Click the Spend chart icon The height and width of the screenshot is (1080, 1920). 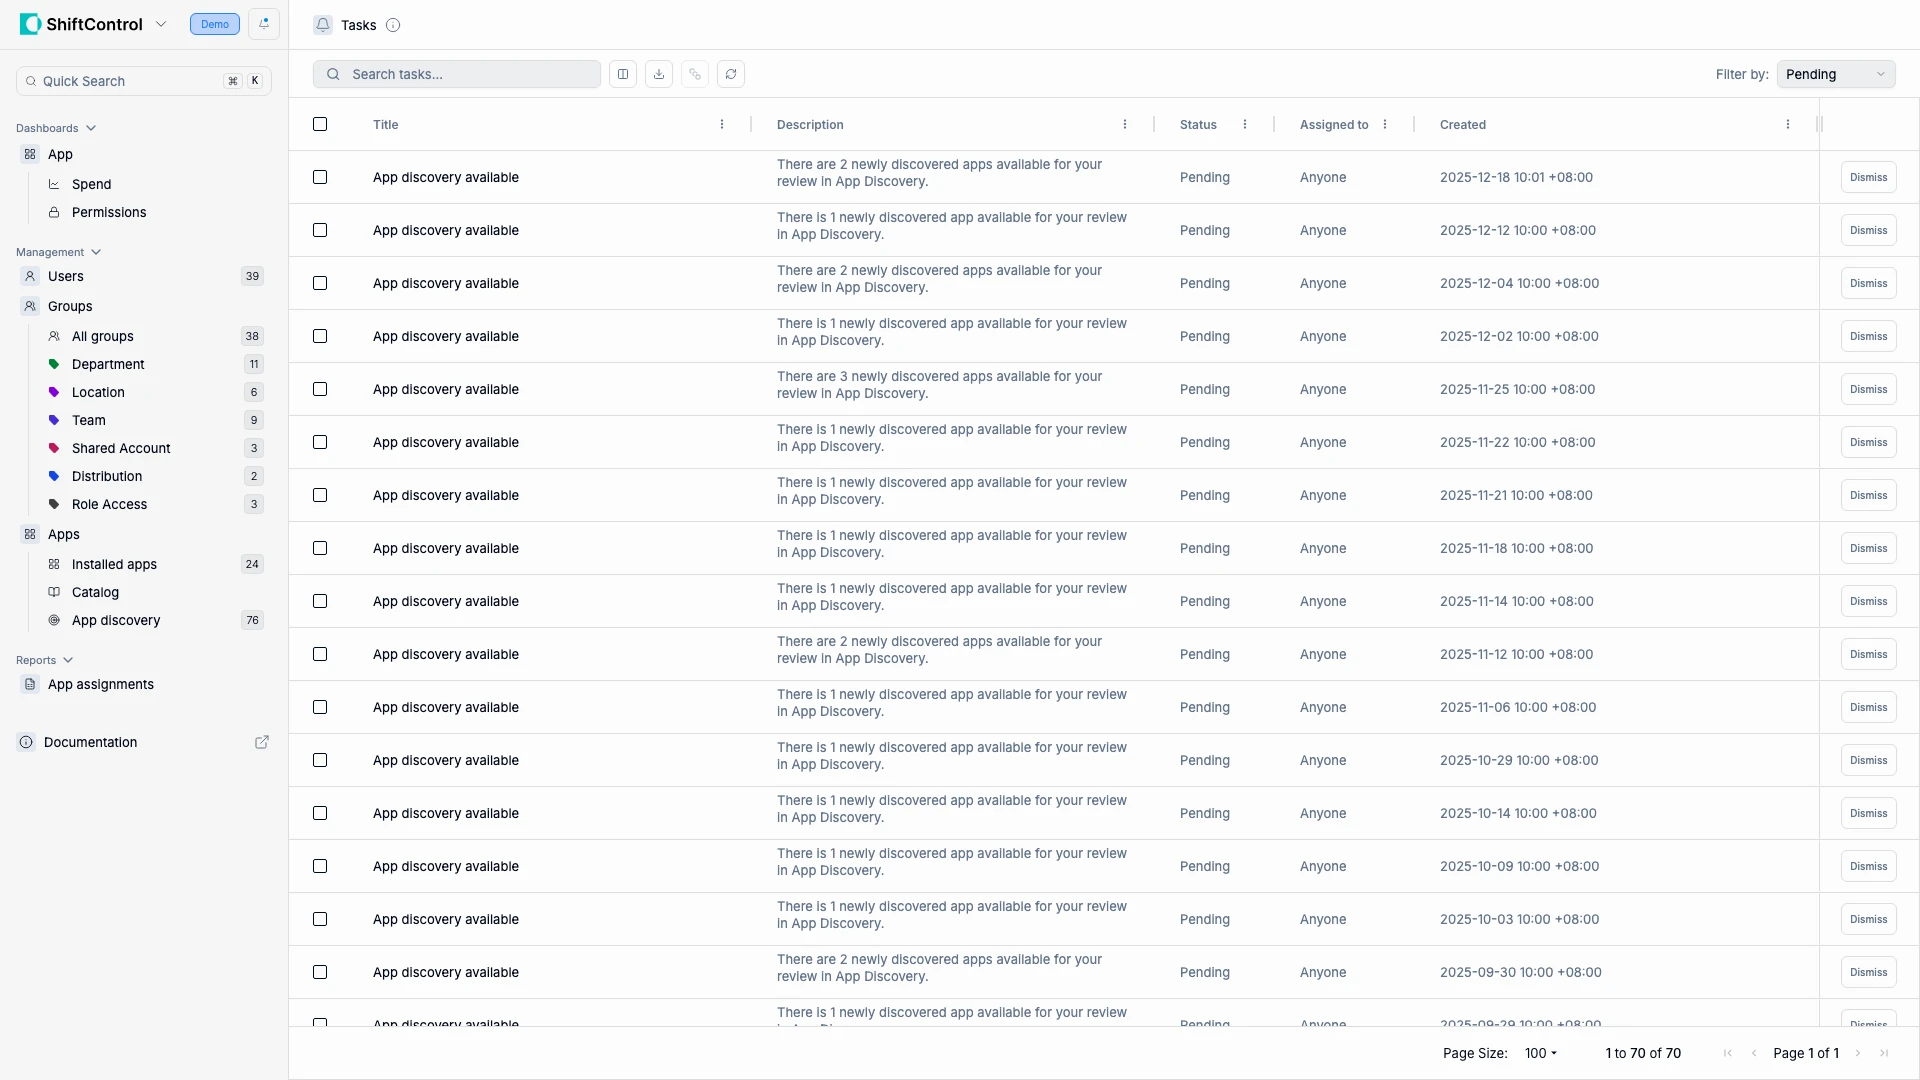coord(54,184)
